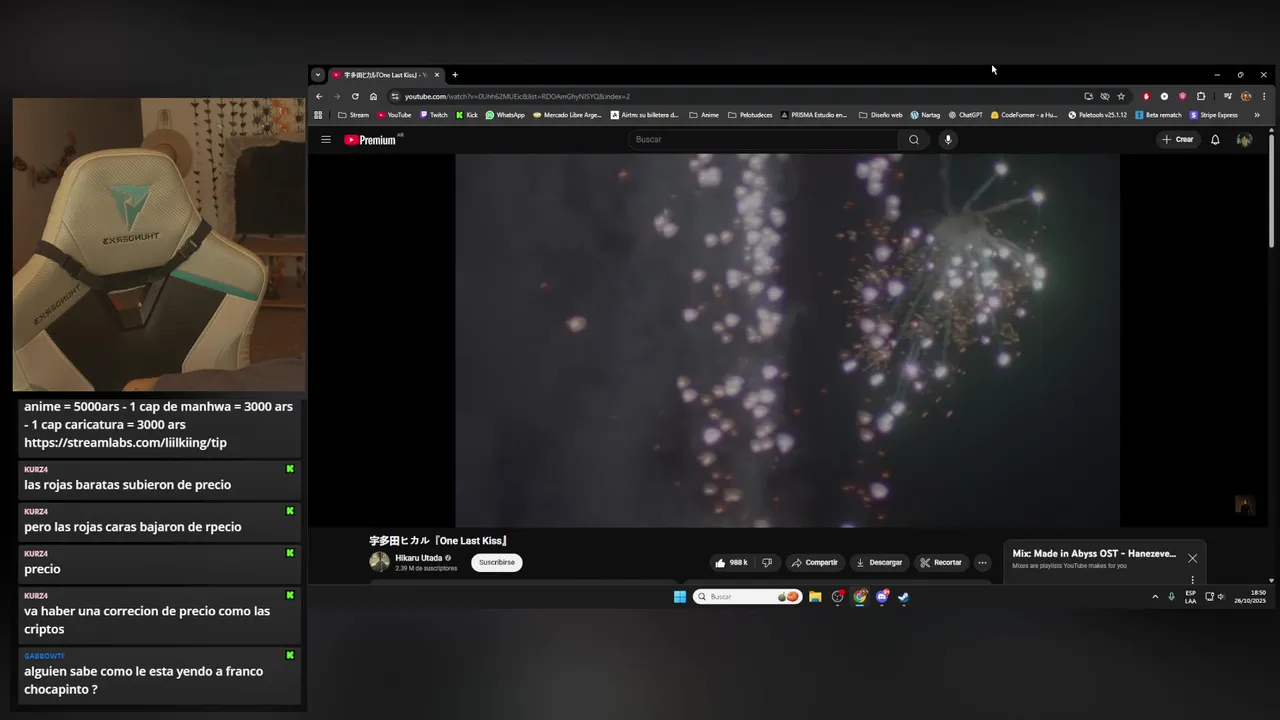Image resolution: width=1280 pixels, height=720 pixels.
Task: Open the Chrome extensions puzzle icon
Action: click(x=1201, y=96)
